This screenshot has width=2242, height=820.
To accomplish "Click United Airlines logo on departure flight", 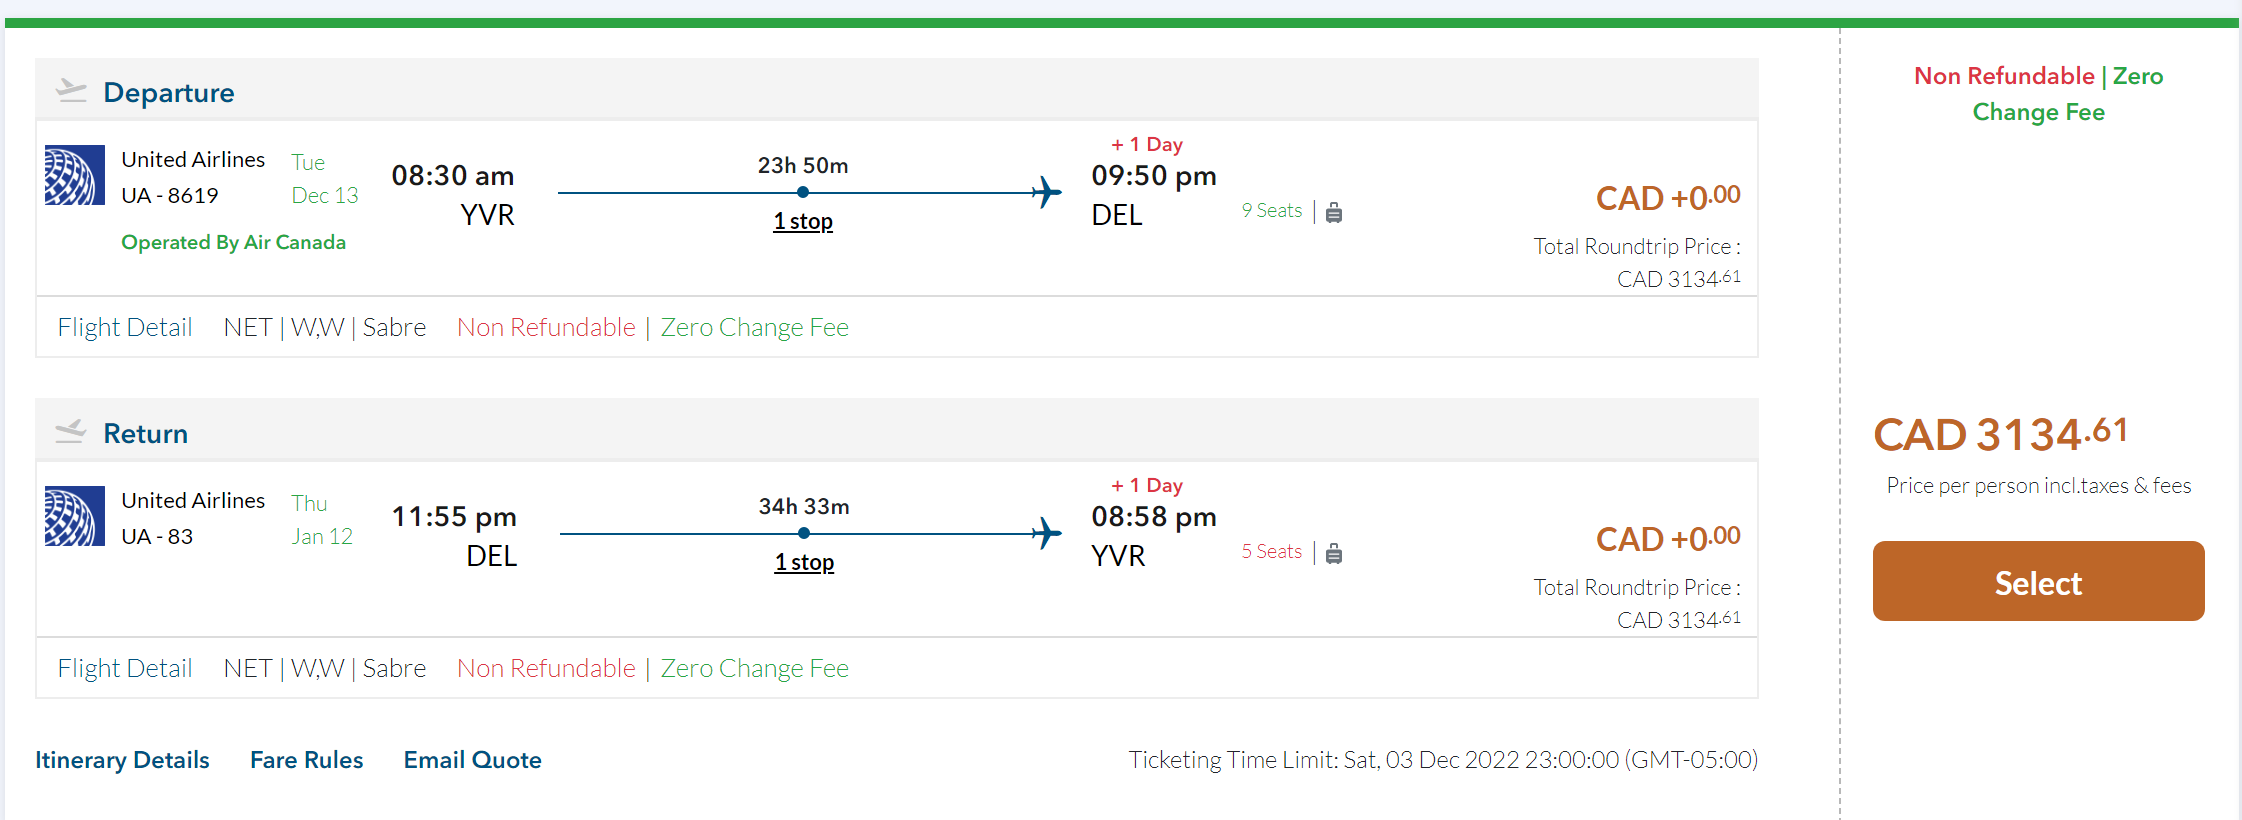I will [75, 175].
